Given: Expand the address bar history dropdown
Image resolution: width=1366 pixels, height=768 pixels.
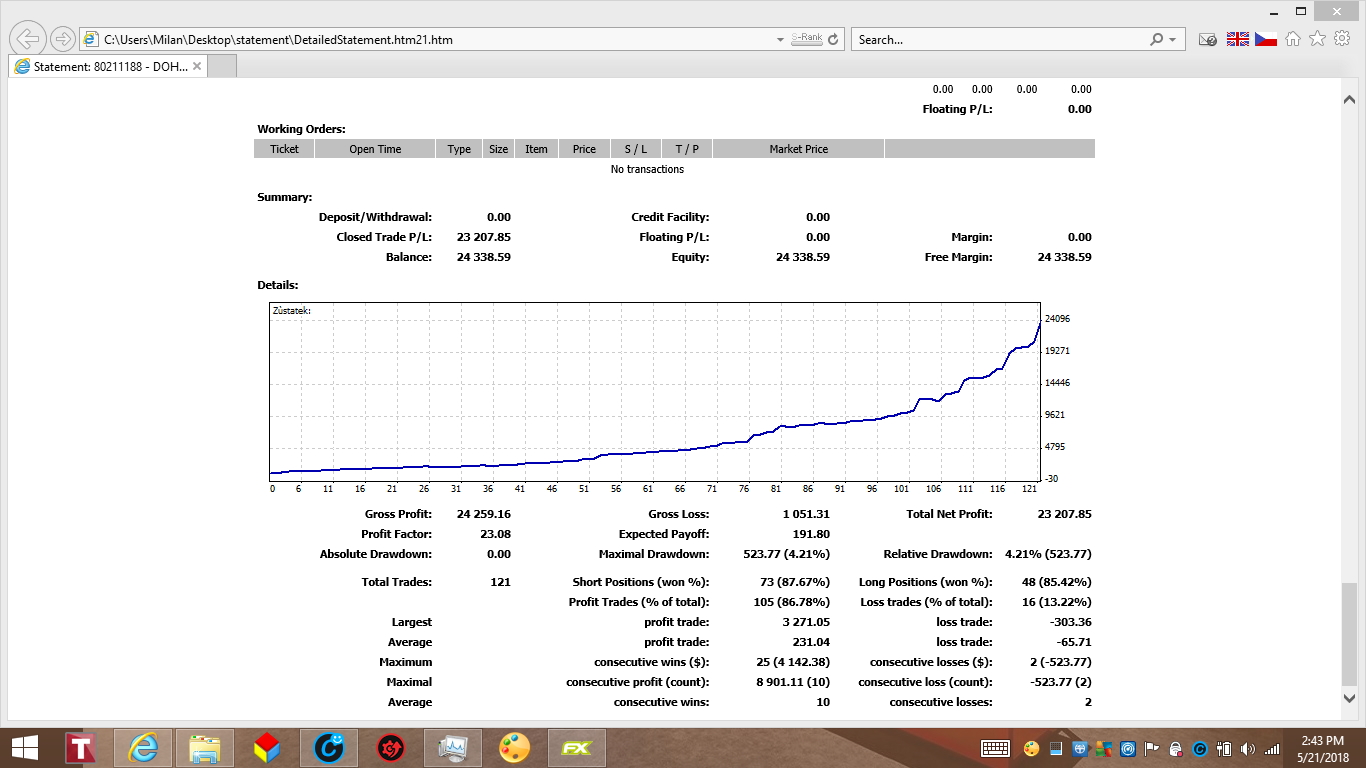Looking at the screenshot, I should pos(780,40).
